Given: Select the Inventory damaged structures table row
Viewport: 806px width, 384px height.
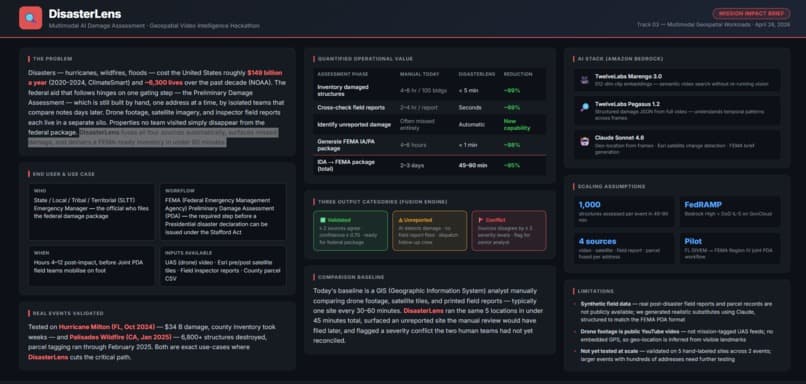Looking at the screenshot, I should click(x=429, y=90).
